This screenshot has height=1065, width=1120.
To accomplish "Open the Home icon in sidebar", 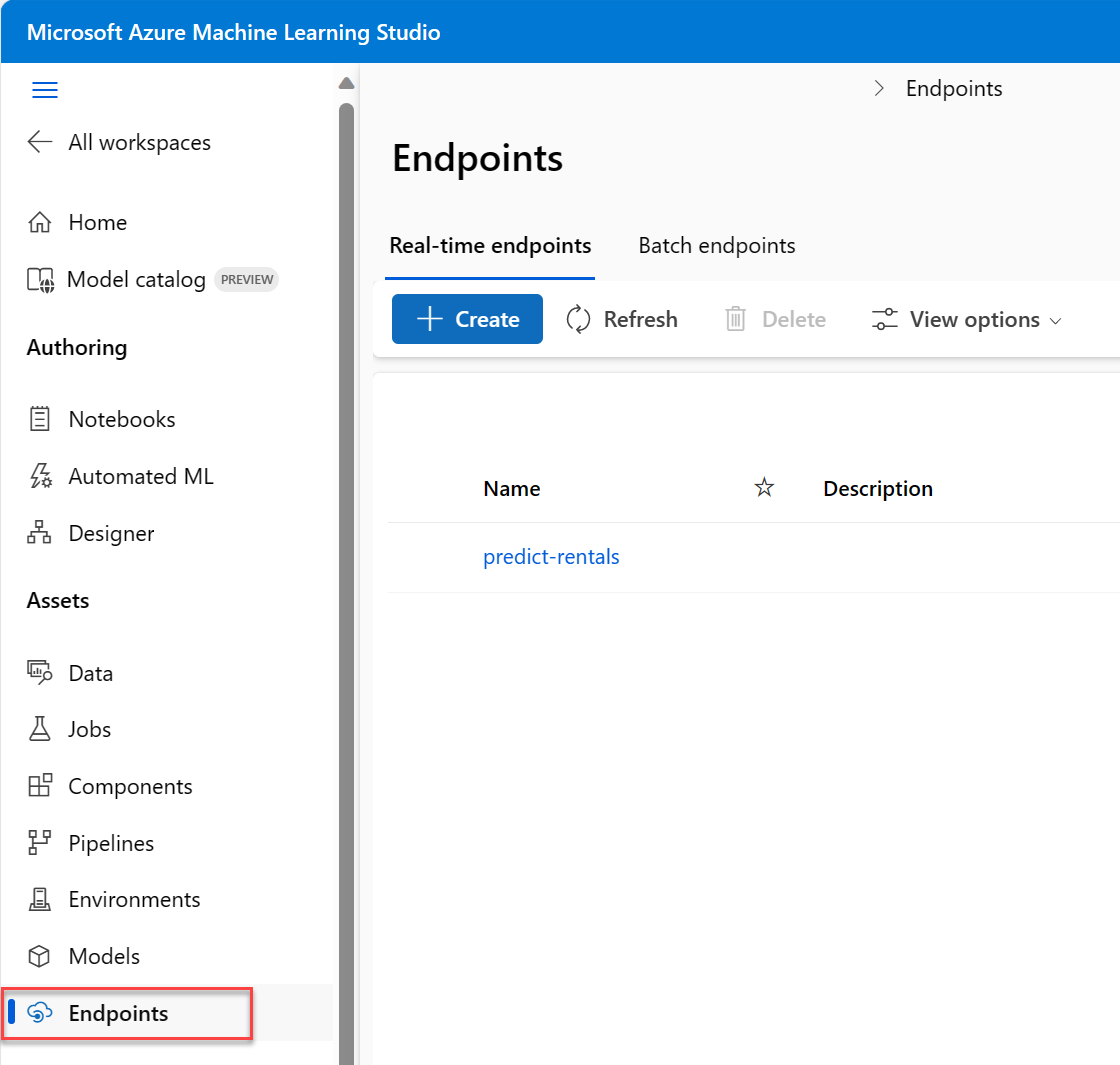I will 40,222.
